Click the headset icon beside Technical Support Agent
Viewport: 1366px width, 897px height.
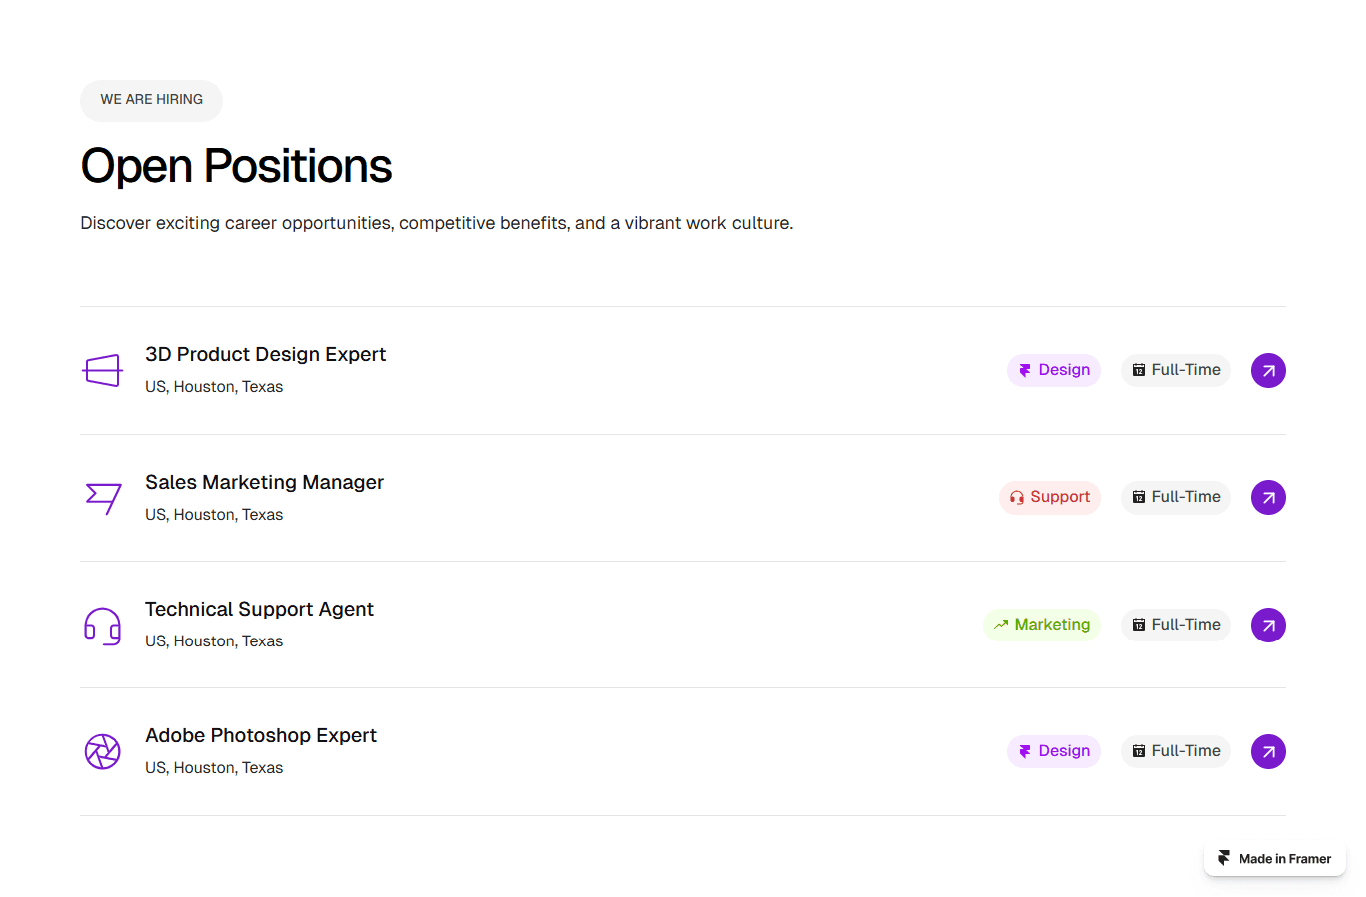pyautogui.click(x=102, y=626)
